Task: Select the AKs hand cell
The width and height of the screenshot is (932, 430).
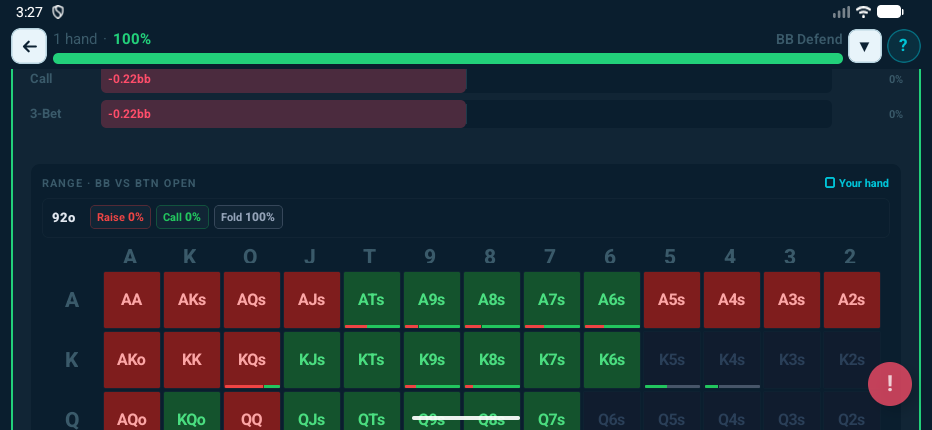Action: pos(191,300)
